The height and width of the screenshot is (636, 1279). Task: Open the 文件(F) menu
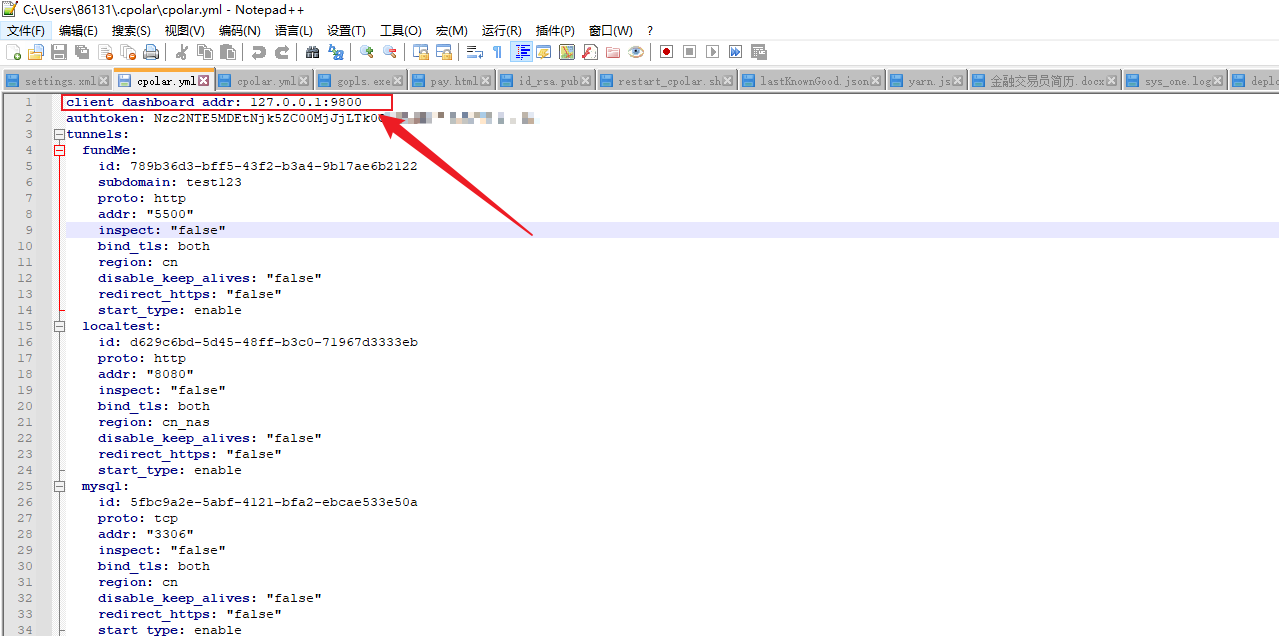point(26,31)
